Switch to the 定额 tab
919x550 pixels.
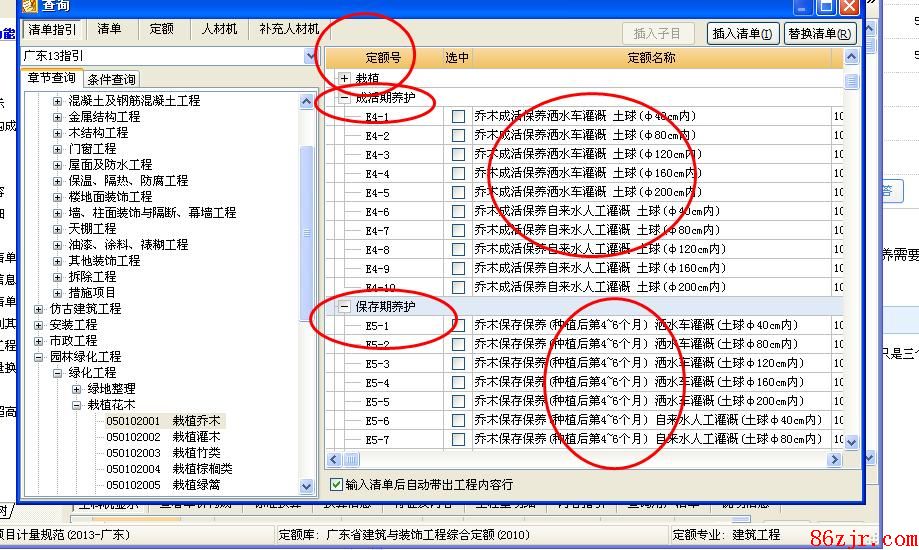161,30
